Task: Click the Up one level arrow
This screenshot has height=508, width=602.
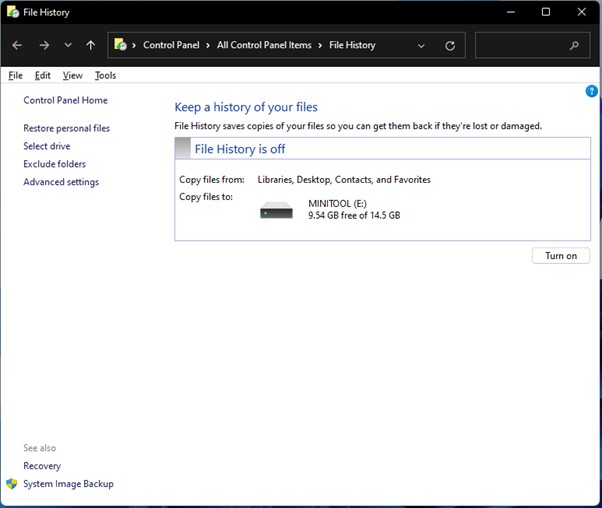Action: click(91, 46)
